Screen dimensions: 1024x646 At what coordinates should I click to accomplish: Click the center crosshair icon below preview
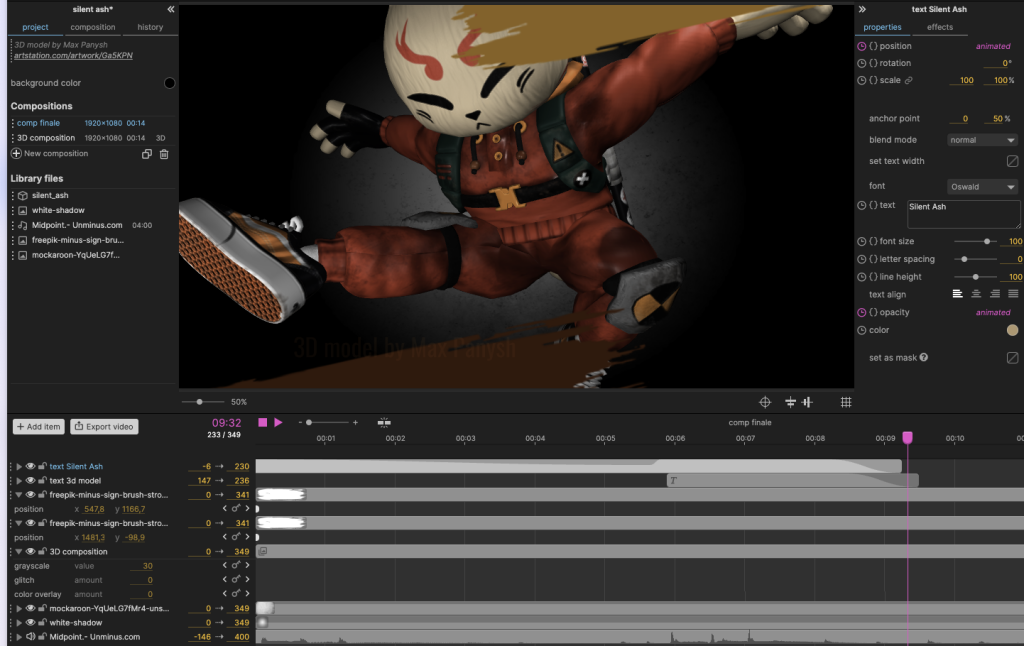click(765, 402)
